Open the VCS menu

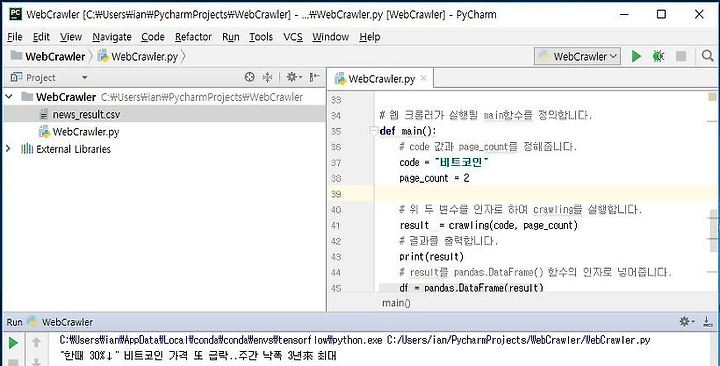click(292, 37)
